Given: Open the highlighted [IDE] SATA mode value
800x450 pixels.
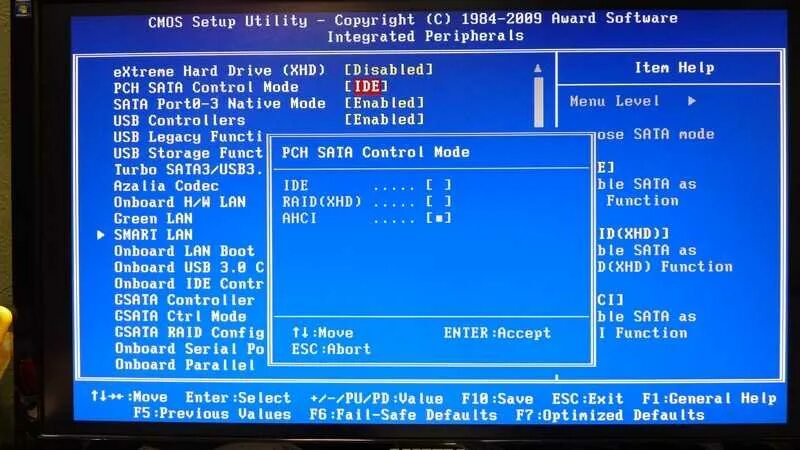Looking at the screenshot, I should pos(366,86).
